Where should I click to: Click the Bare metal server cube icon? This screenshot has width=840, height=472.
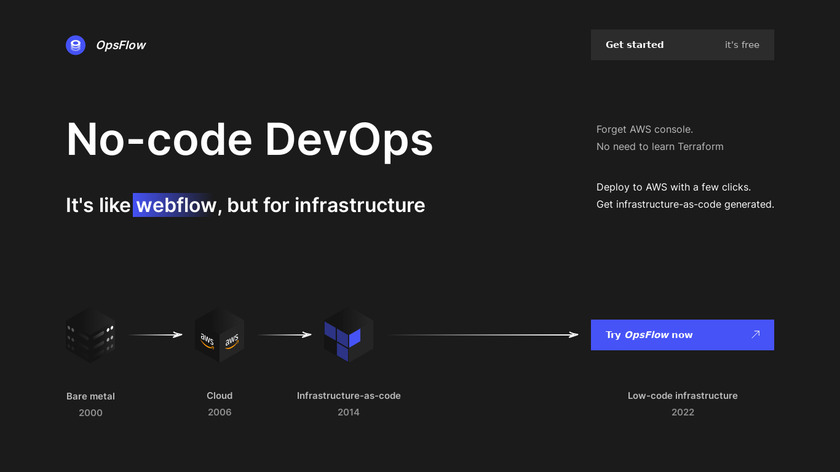pyautogui.click(x=91, y=335)
